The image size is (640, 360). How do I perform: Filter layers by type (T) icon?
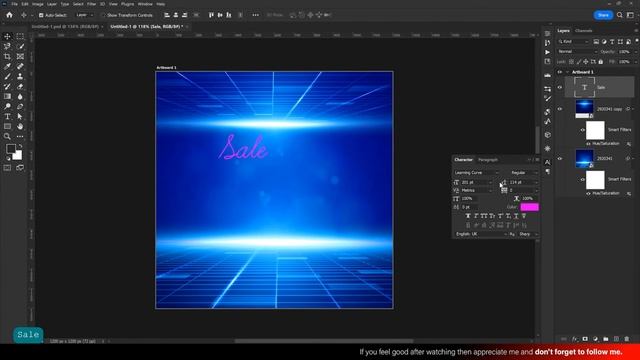pyautogui.click(x=612, y=42)
